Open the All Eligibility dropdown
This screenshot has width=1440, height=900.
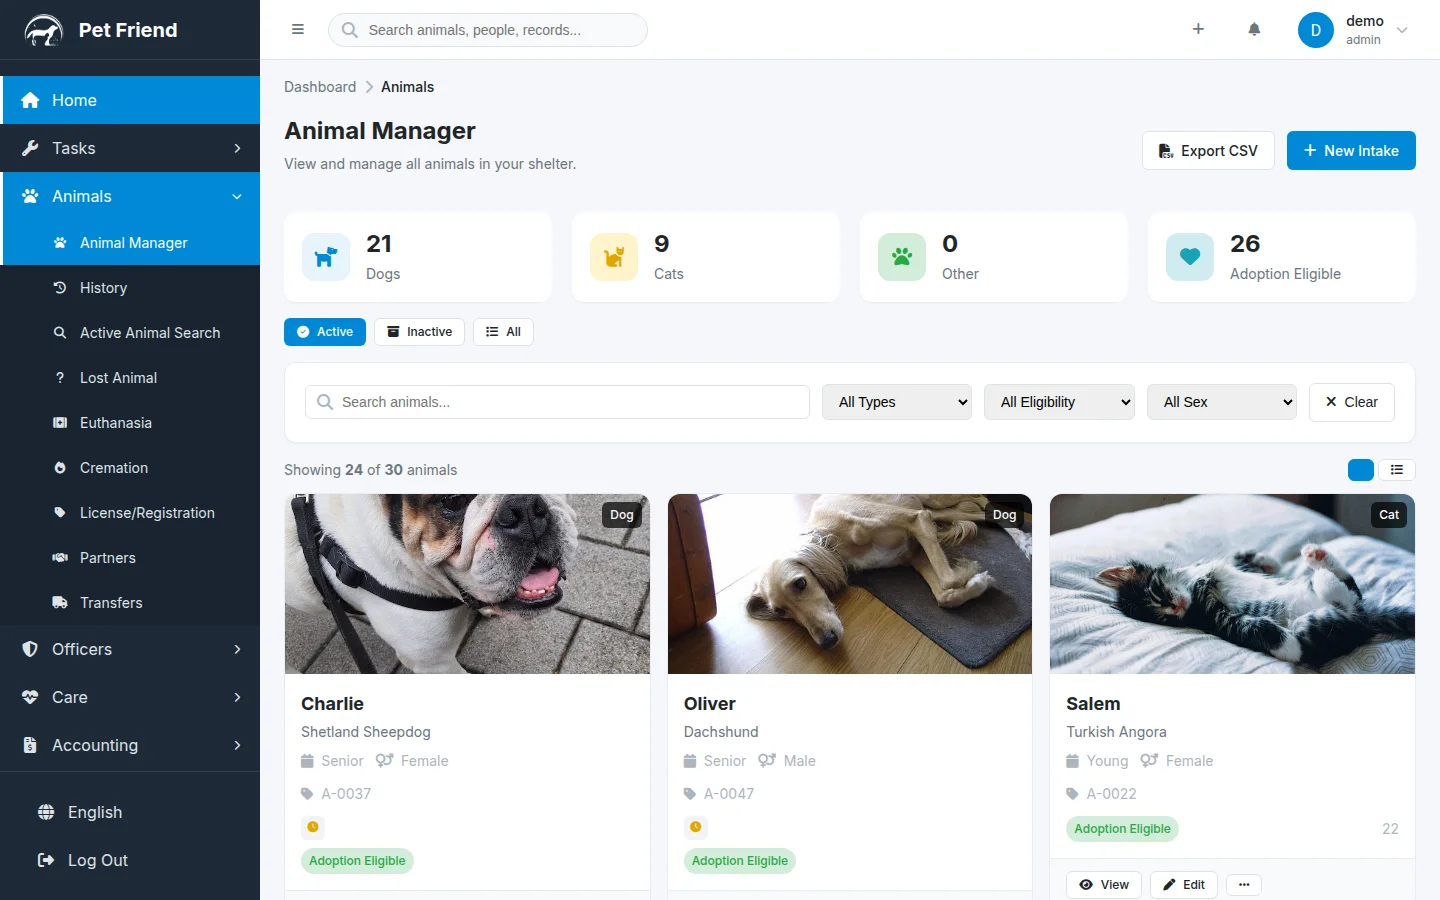click(1059, 401)
